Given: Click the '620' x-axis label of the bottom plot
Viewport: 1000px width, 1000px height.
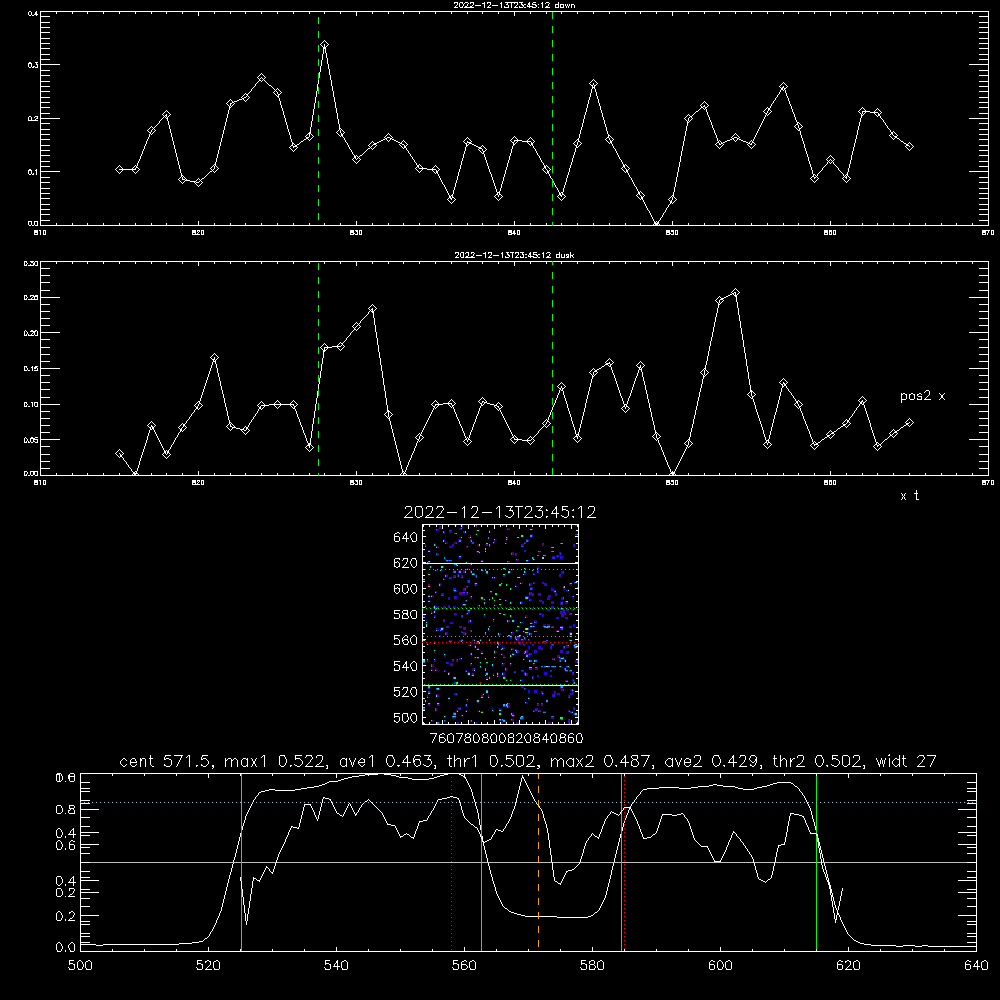Looking at the screenshot, I should [x=848, y=966].
